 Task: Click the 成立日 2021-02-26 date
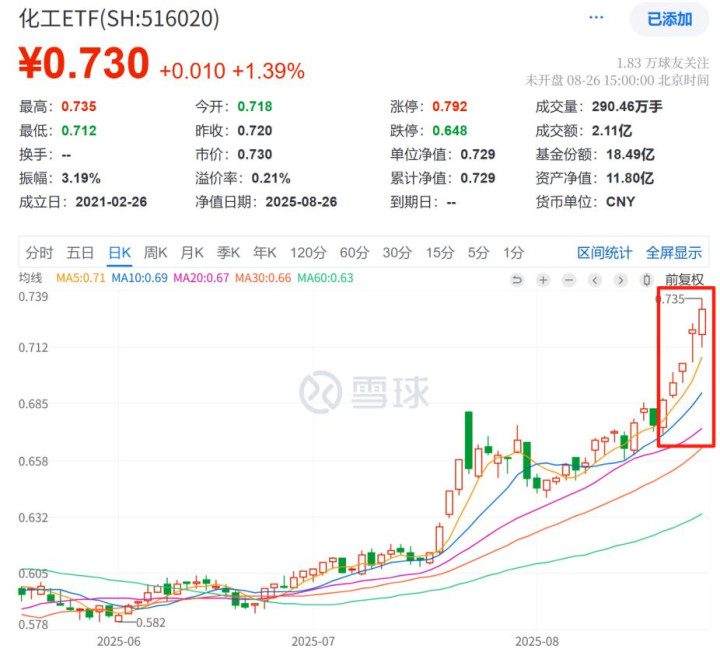point(111,202)
